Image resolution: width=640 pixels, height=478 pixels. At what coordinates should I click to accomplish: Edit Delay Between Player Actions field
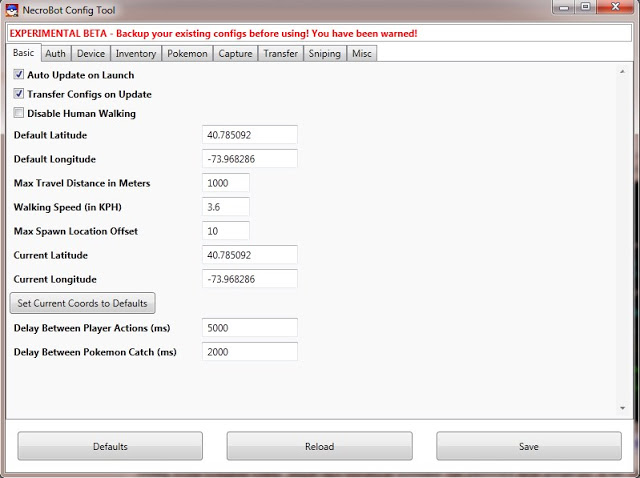(250, 328)
